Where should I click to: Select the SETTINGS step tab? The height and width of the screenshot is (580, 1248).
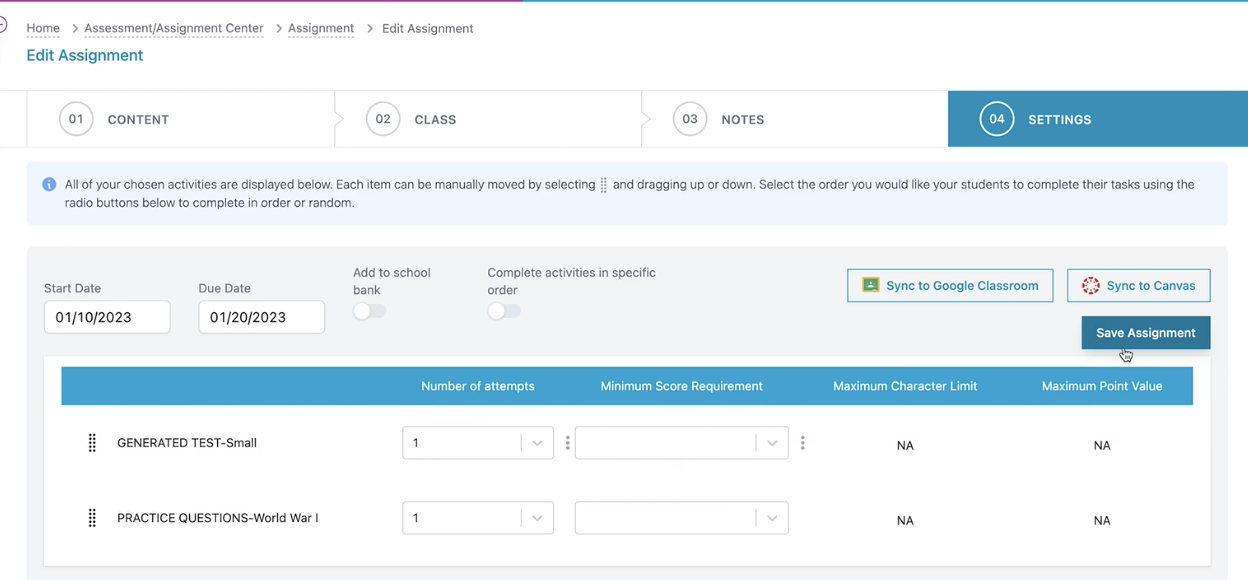[x=1098, y=119]
